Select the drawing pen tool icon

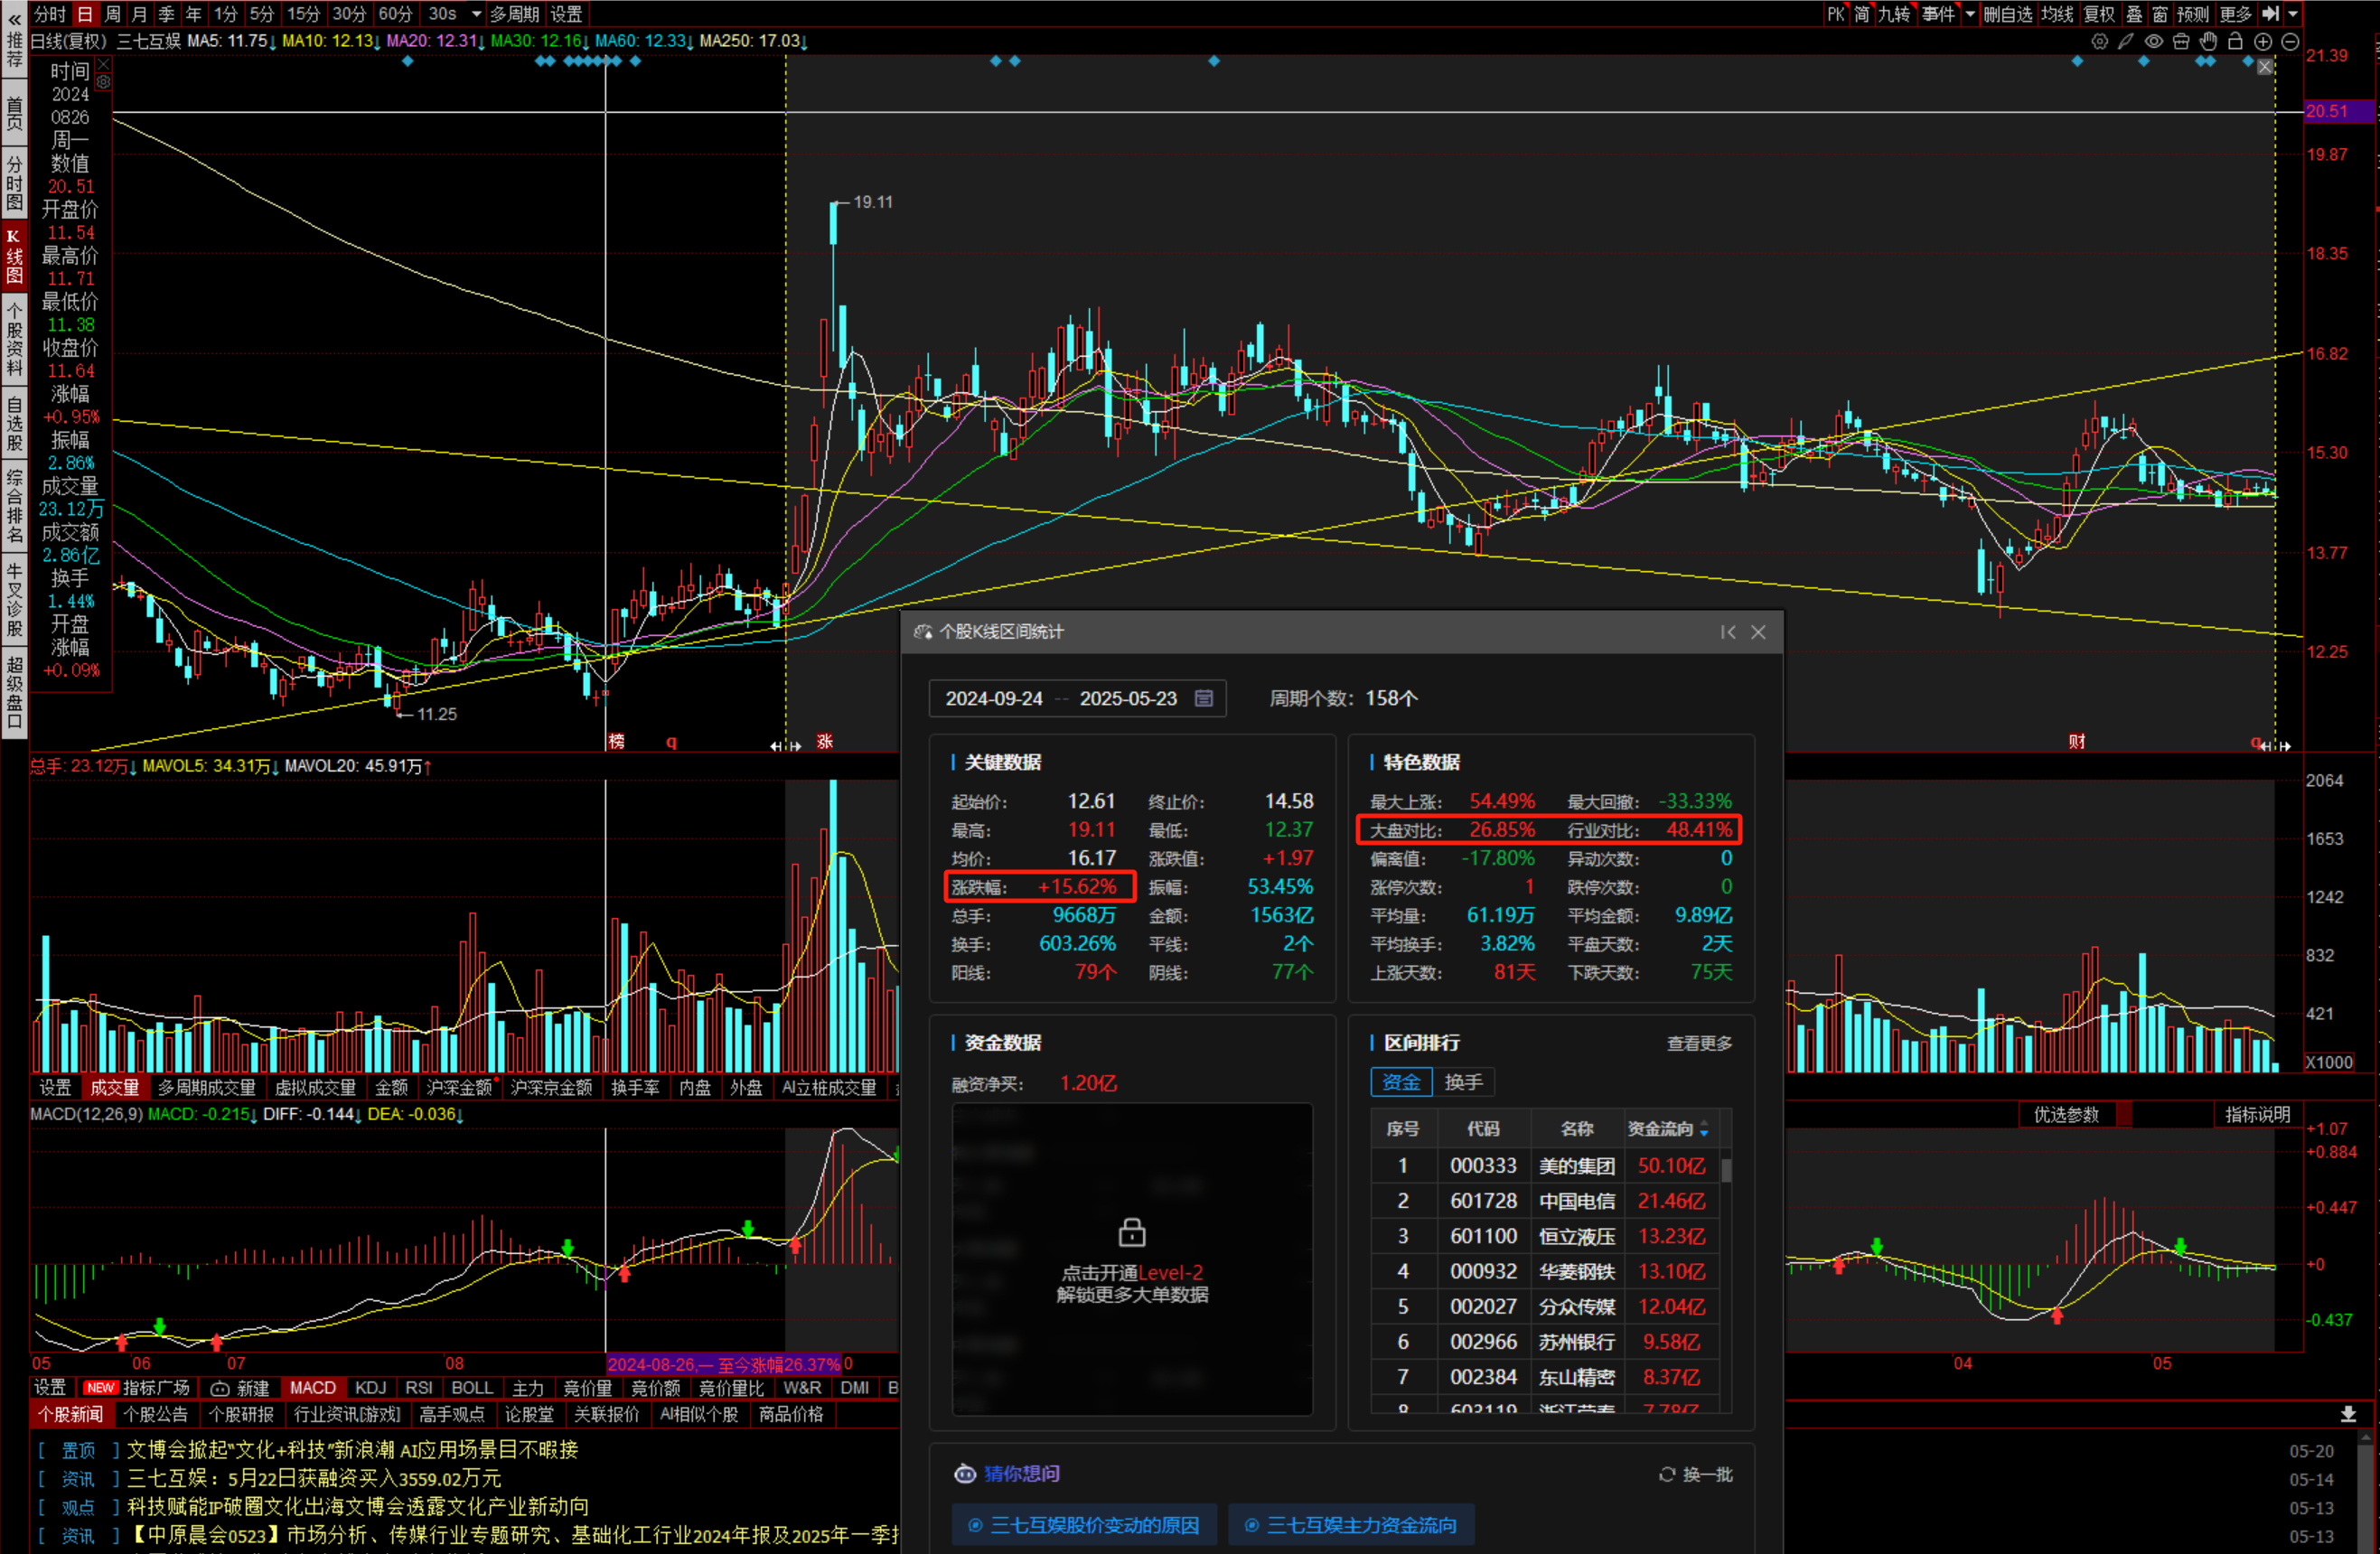click(x=2126, y=41)
